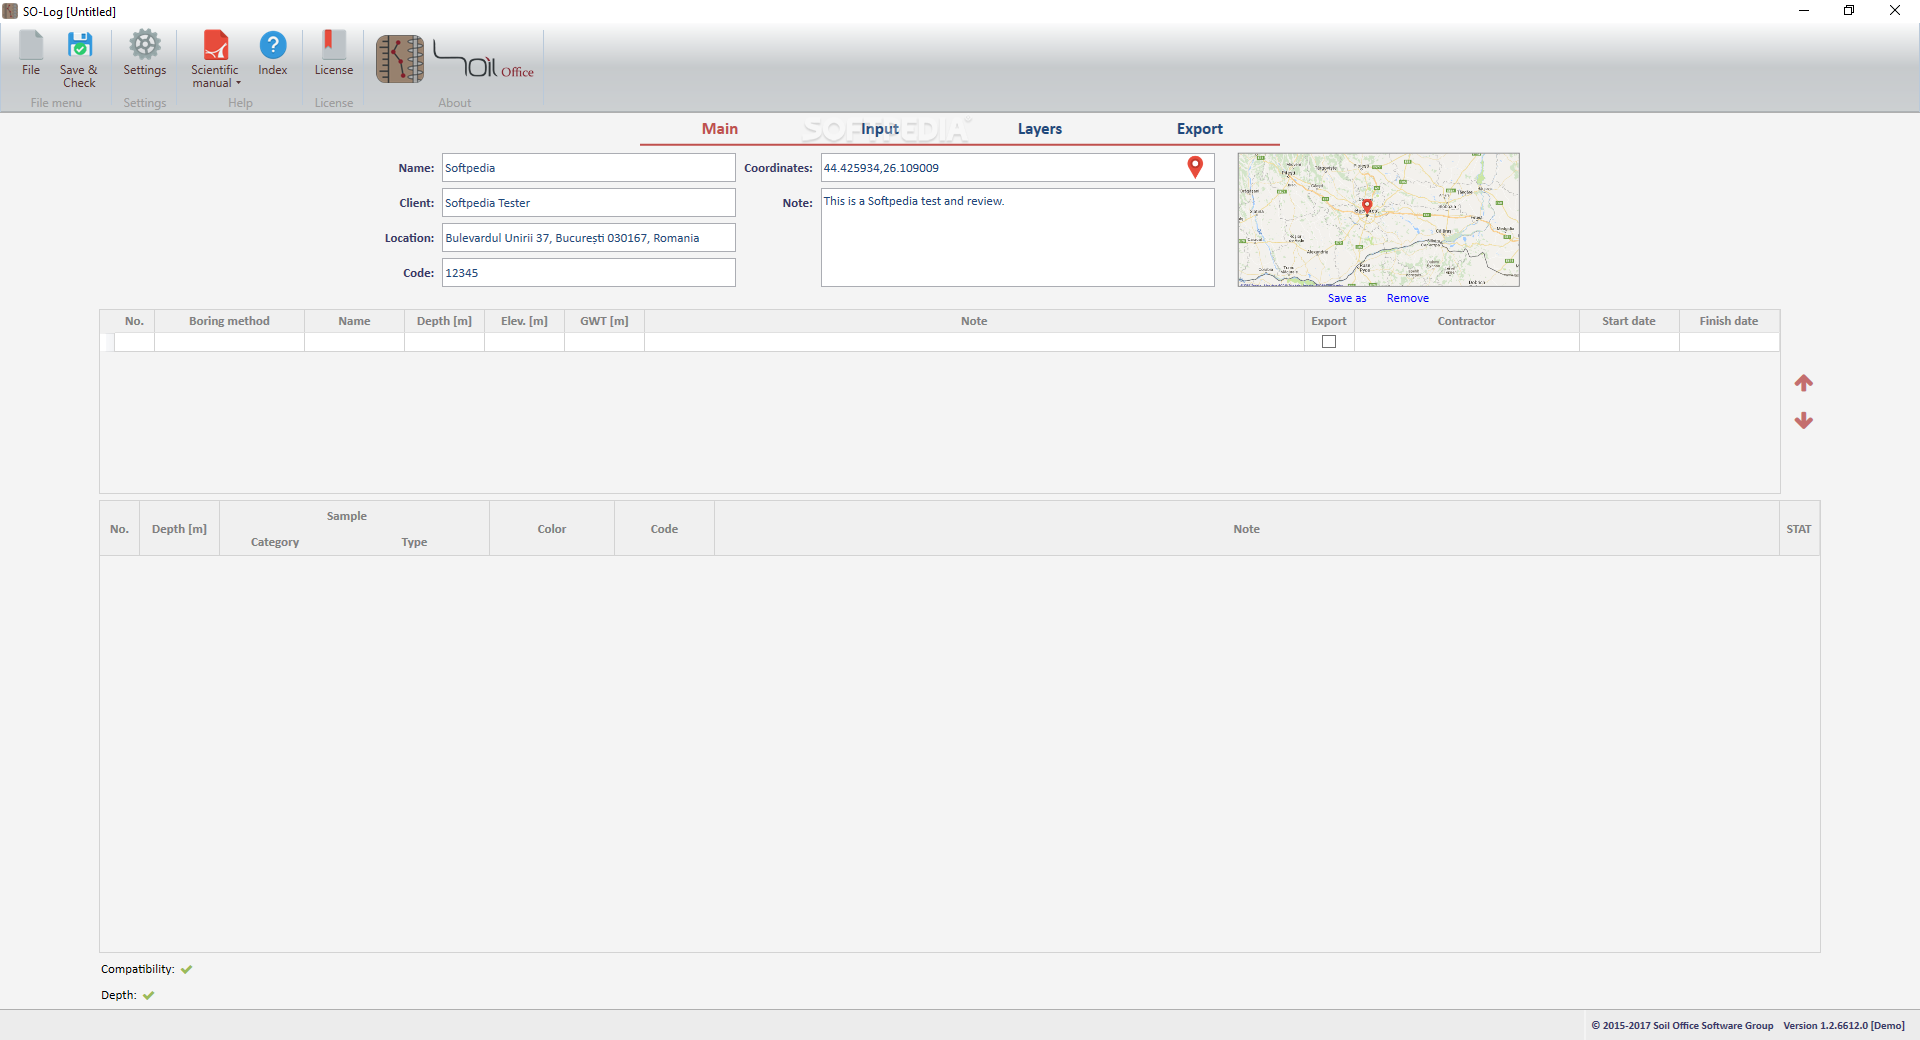Open the License icon
This screenshot has width=1920, height=1040.
[333, 54]
